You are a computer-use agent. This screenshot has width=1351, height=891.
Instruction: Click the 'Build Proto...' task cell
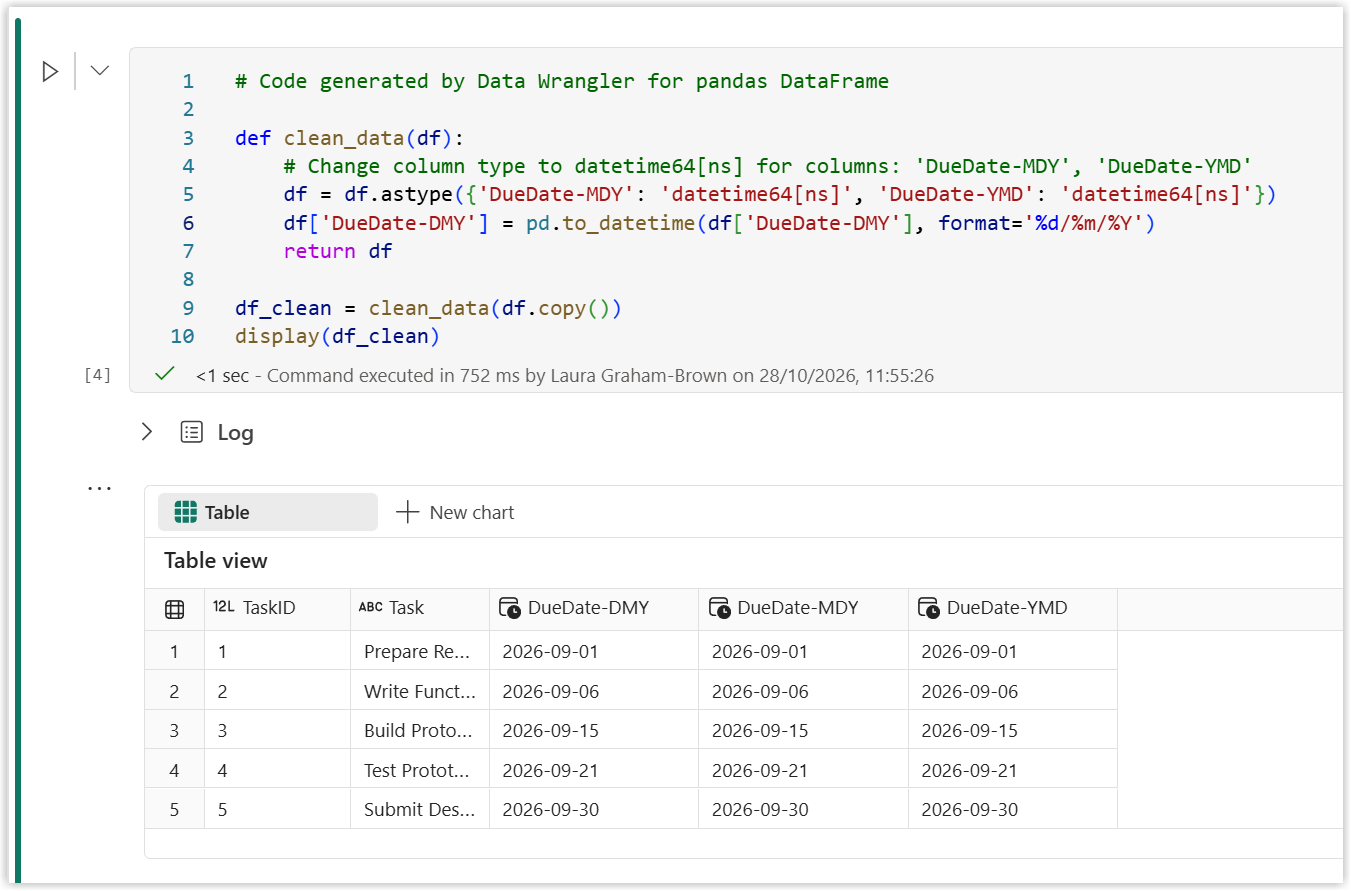point(420,731)
